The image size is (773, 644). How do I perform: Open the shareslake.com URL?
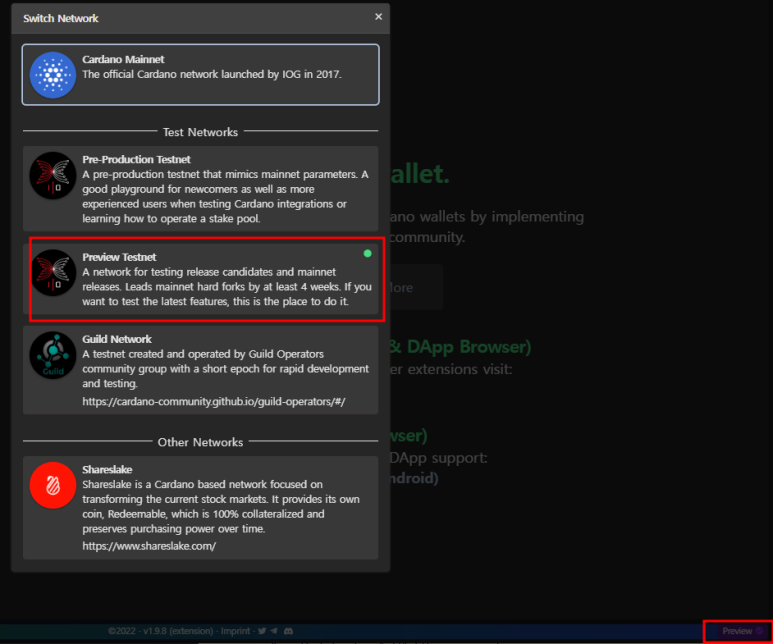point(149,546)
